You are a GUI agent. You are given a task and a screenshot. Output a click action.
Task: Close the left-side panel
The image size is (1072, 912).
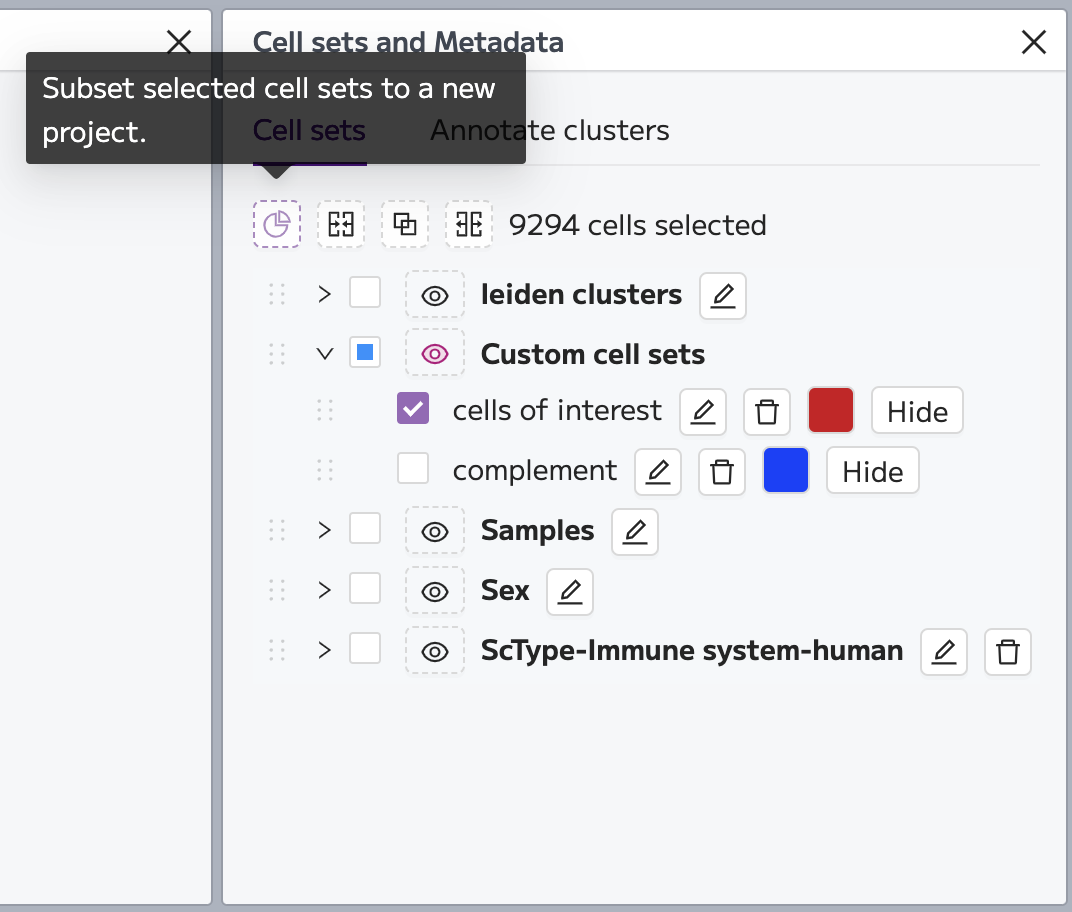click(x=179, y=40)
